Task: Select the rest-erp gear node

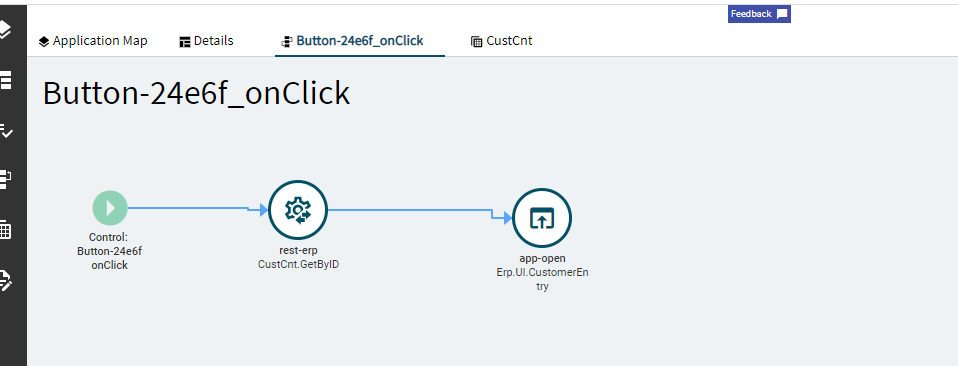Action: pos(298,210)
